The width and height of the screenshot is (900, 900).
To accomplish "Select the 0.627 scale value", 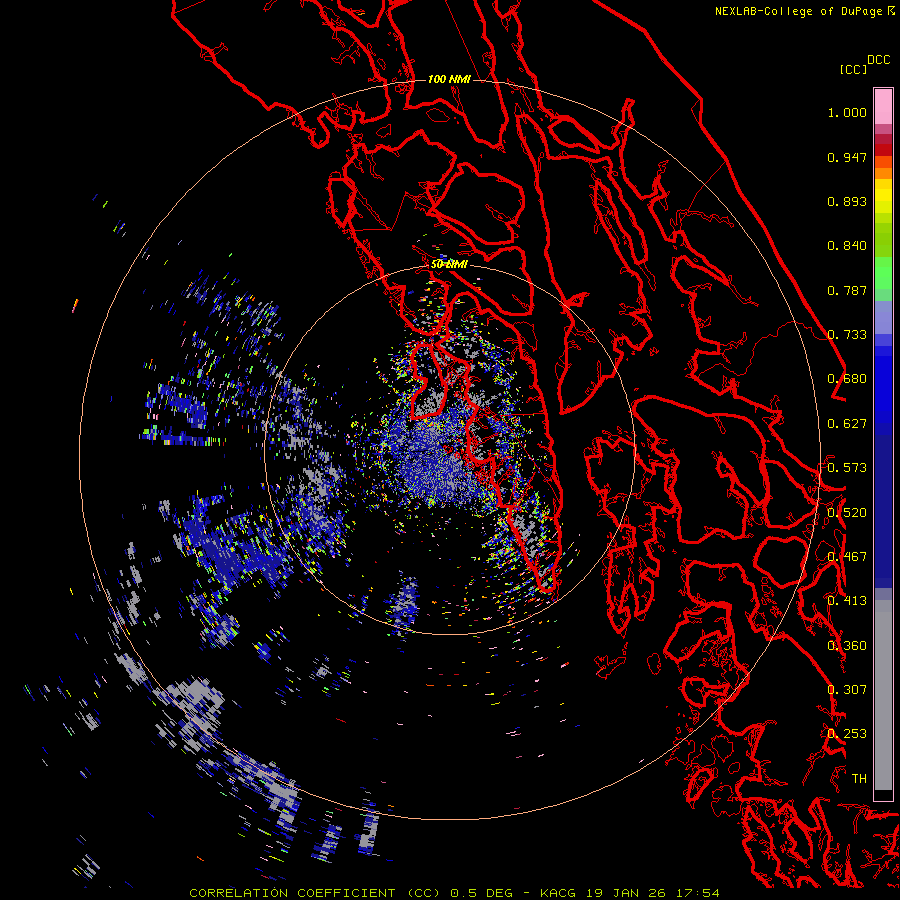I will pyautogui.click(x=847, y=424).
